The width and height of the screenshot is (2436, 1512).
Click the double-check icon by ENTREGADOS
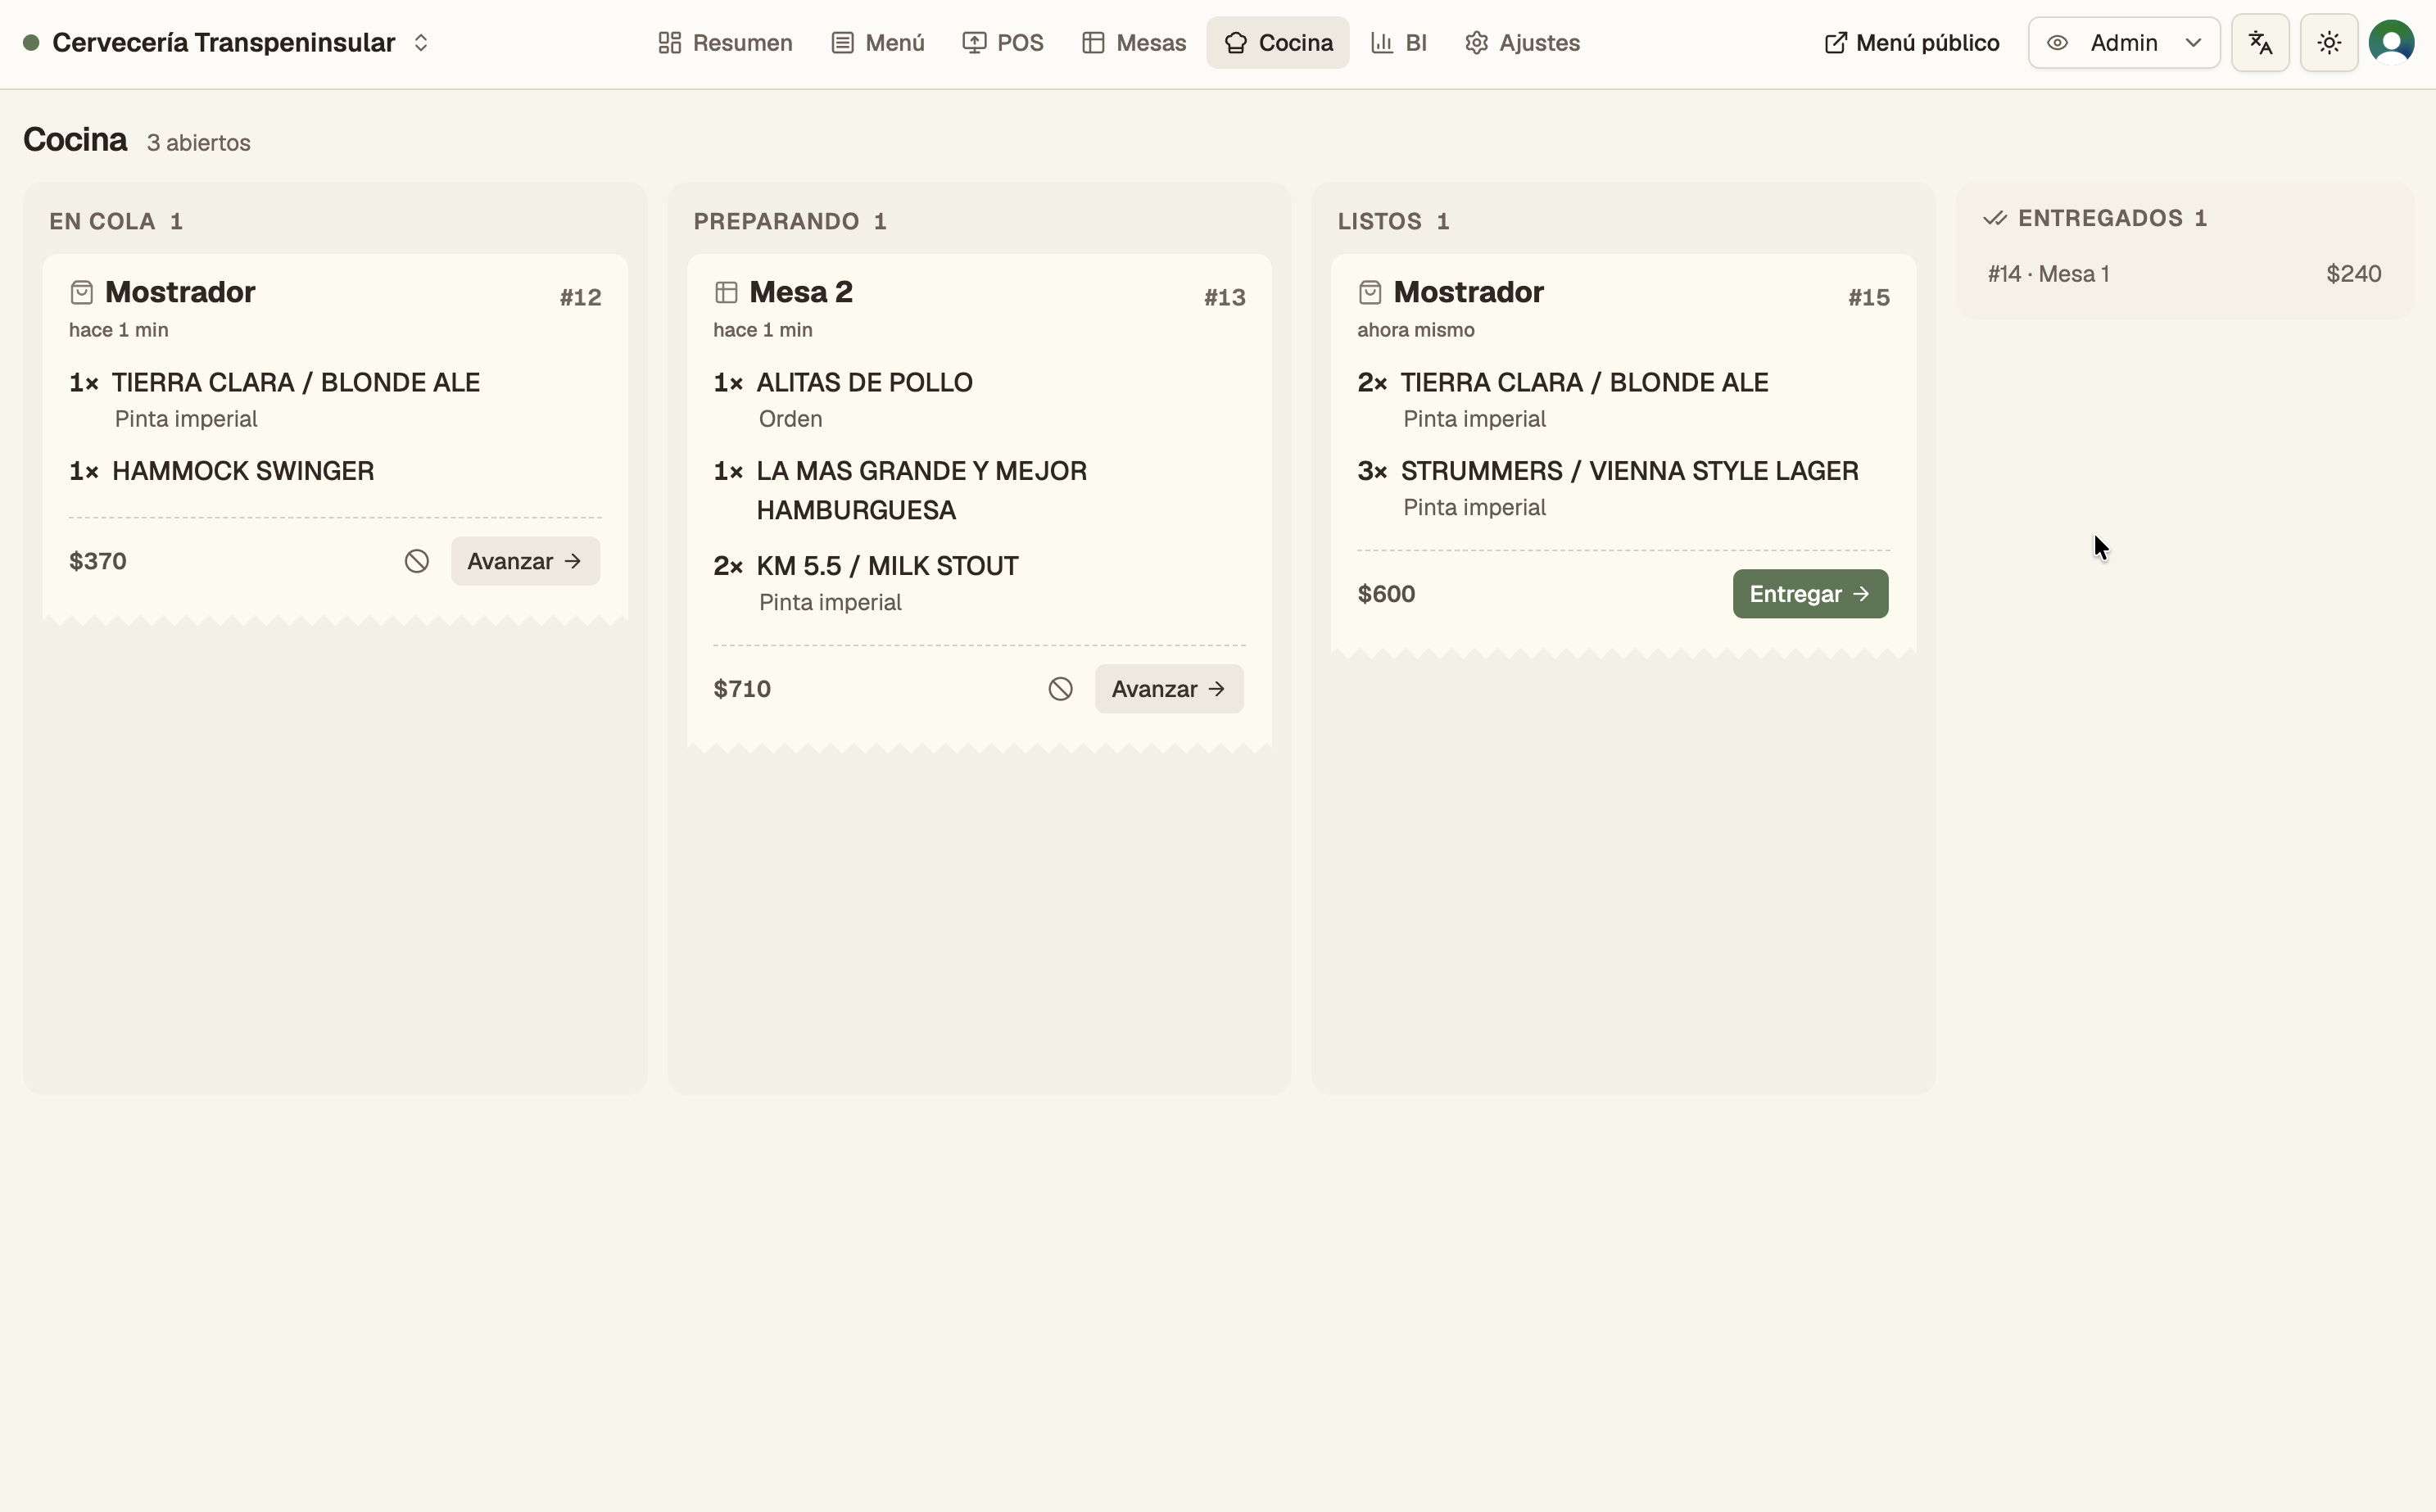(x=1995, y=218)
